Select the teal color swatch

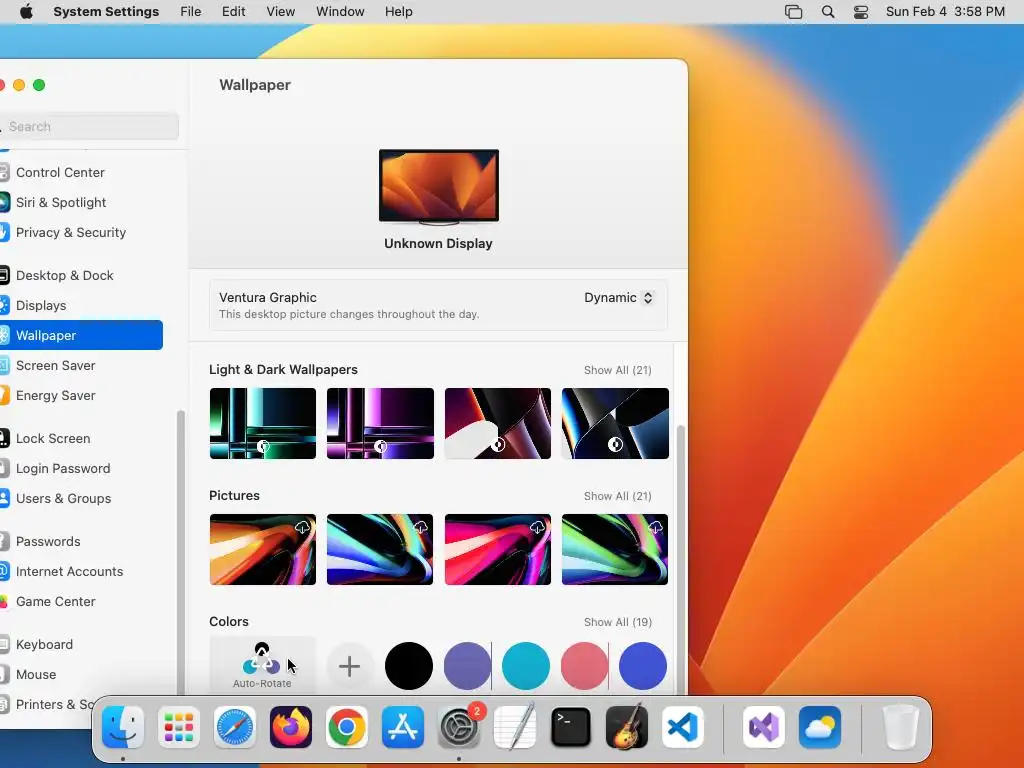pos(526,666)
